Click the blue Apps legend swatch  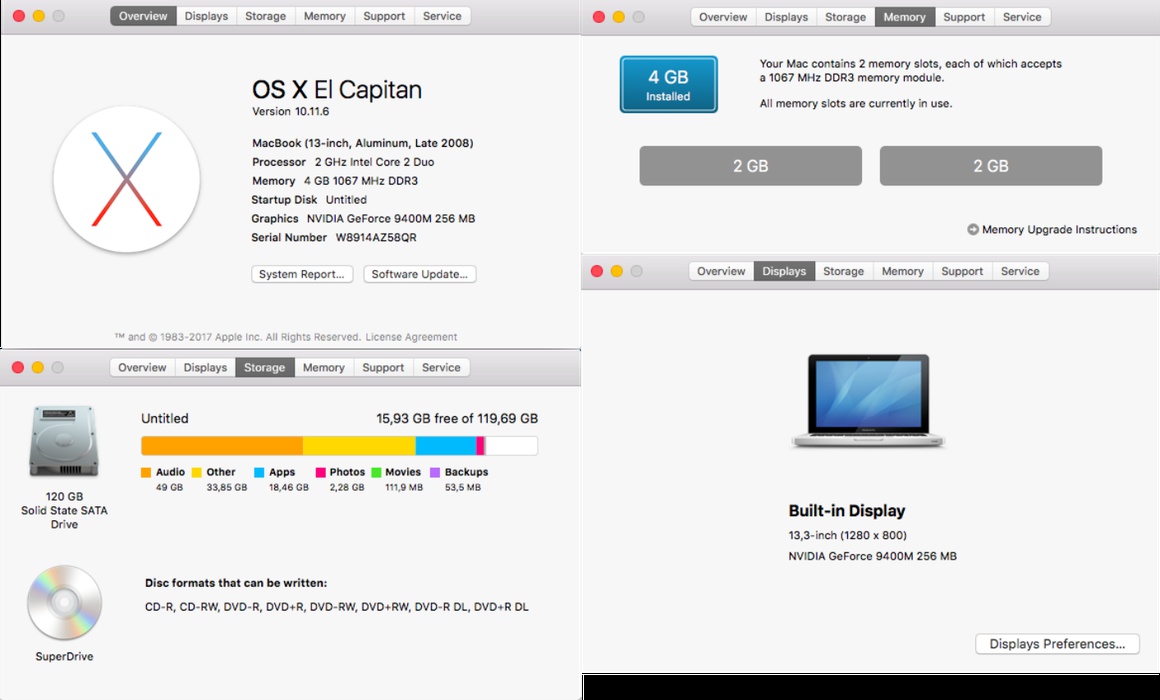(x=259, y=472)
